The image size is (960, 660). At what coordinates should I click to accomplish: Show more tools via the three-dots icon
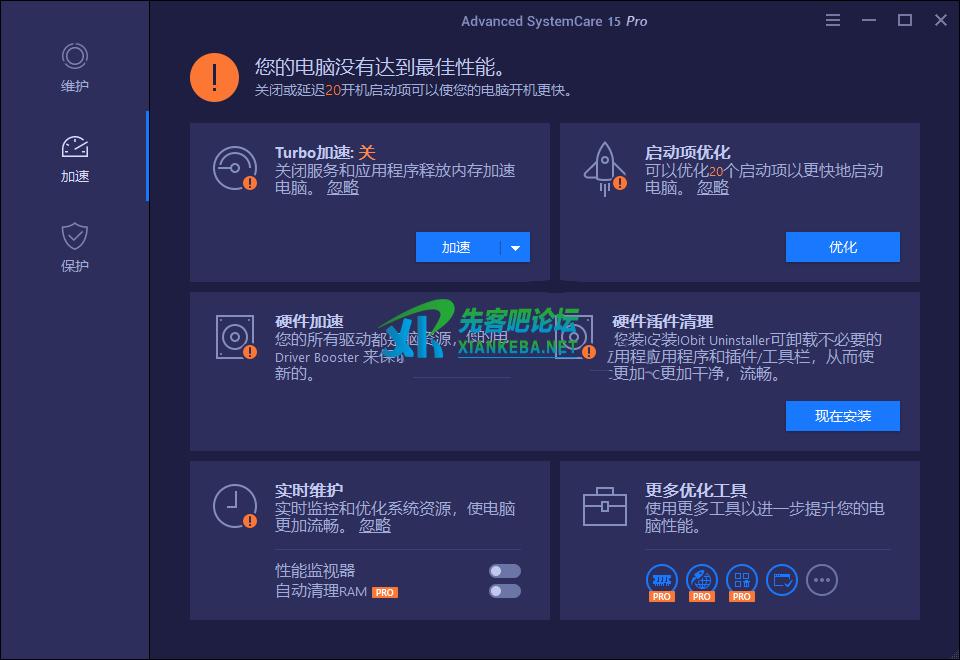(x=821, y=579)
